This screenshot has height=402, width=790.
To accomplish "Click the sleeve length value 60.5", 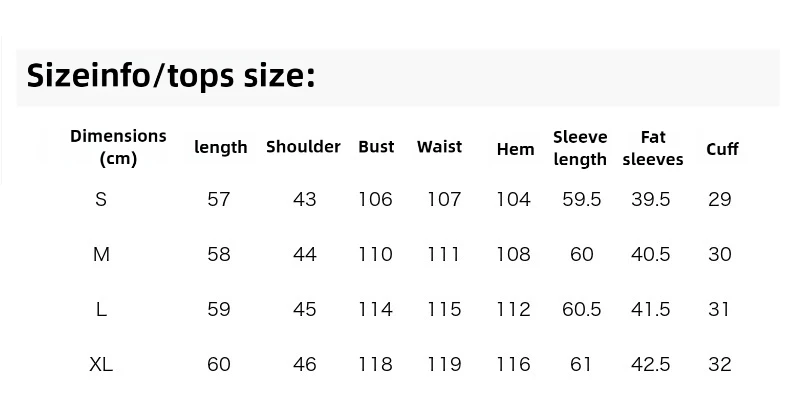I will click(x=582, y=309).
